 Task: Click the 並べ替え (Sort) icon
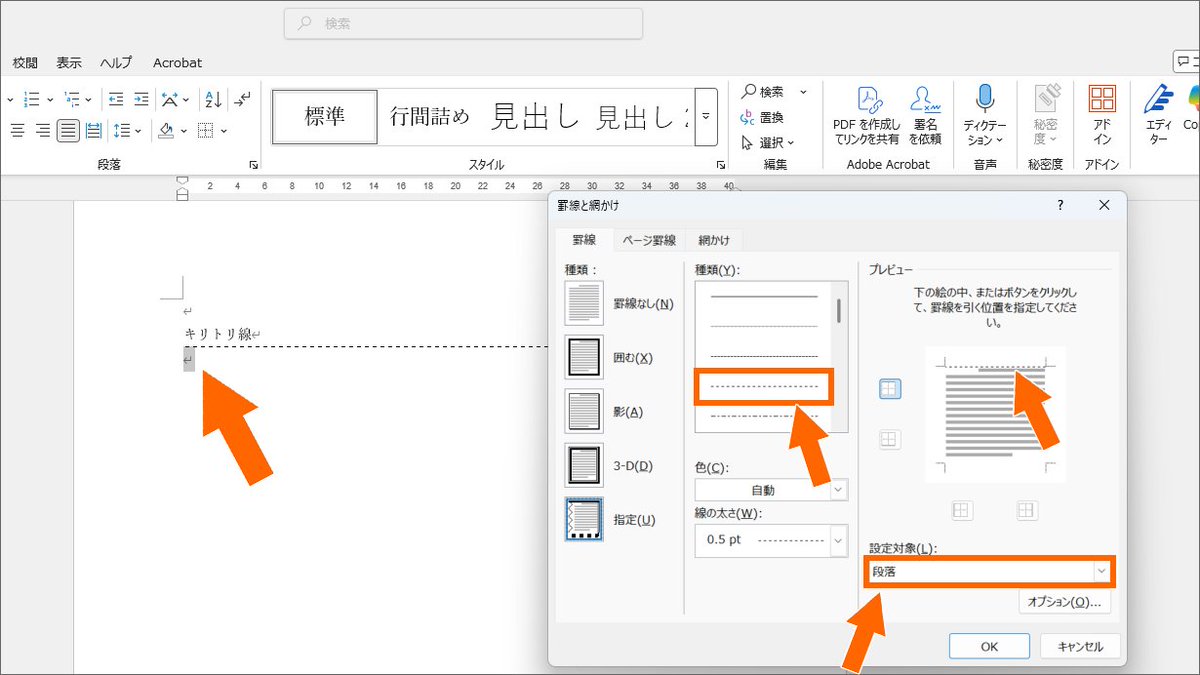pyautogui.click(x=211, y=98)
